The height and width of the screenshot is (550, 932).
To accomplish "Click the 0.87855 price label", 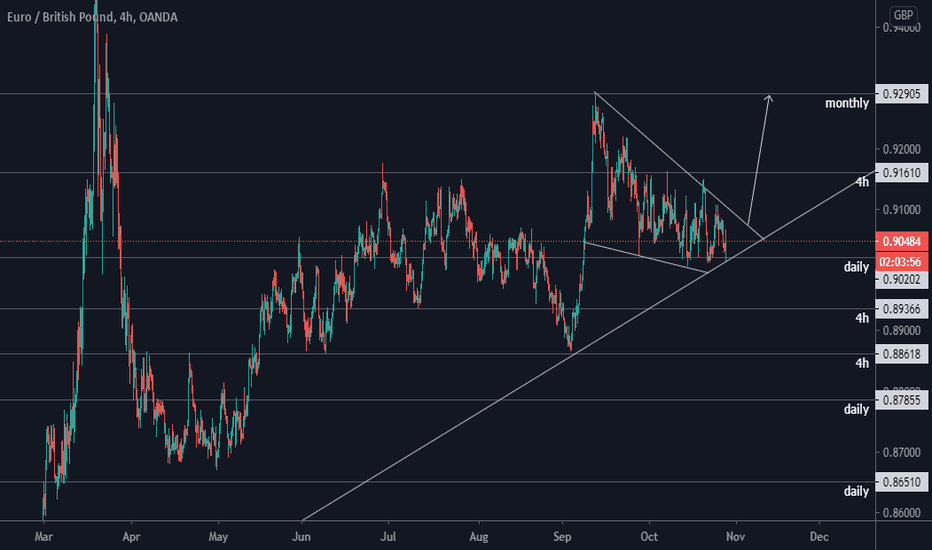I will (902, 400).
